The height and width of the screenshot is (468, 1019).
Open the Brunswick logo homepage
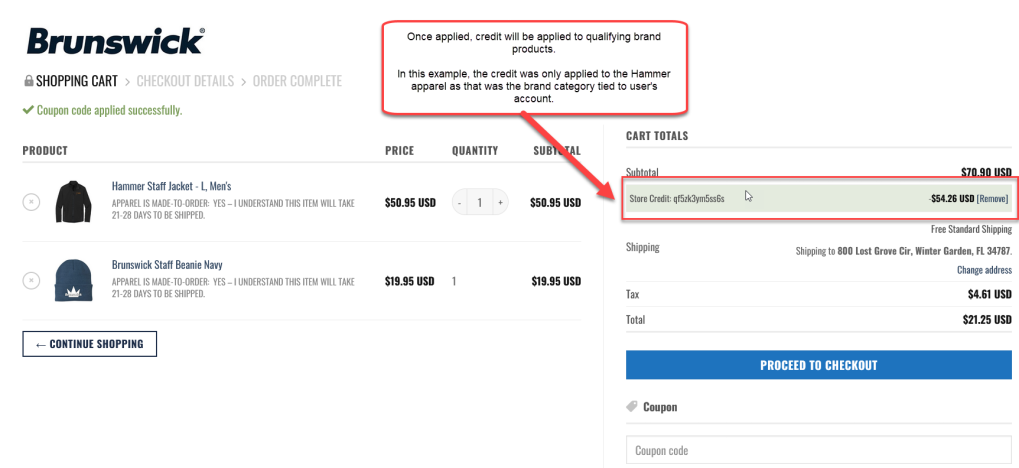[116, 41]
